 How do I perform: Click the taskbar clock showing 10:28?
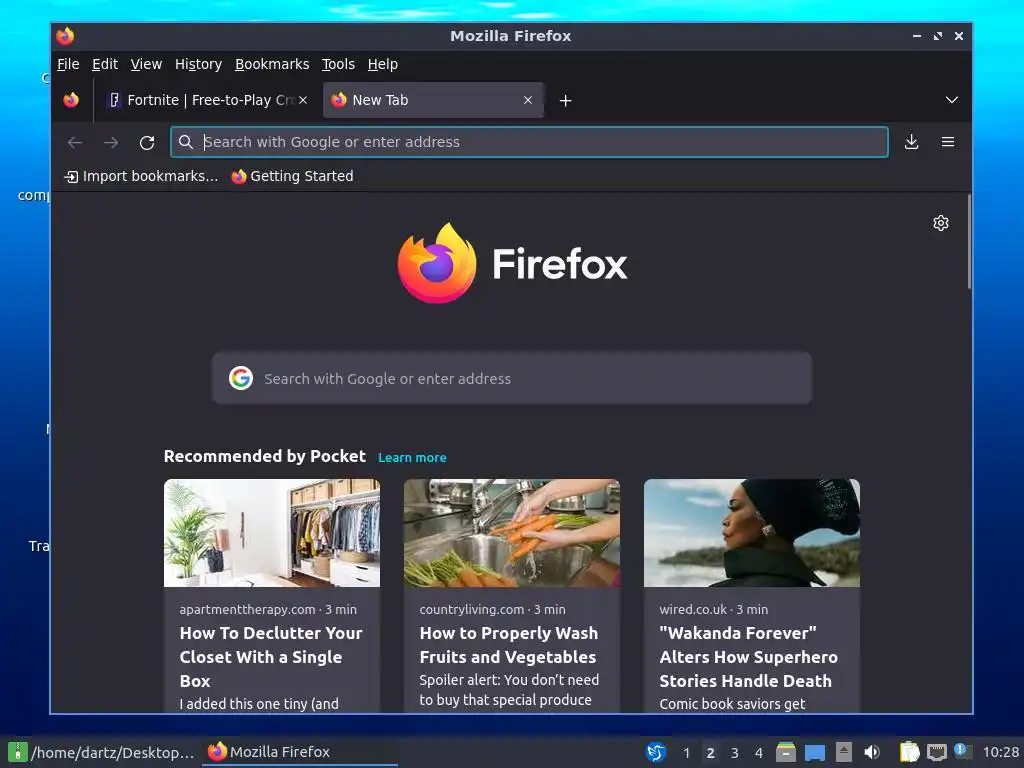click(1000, 752)
